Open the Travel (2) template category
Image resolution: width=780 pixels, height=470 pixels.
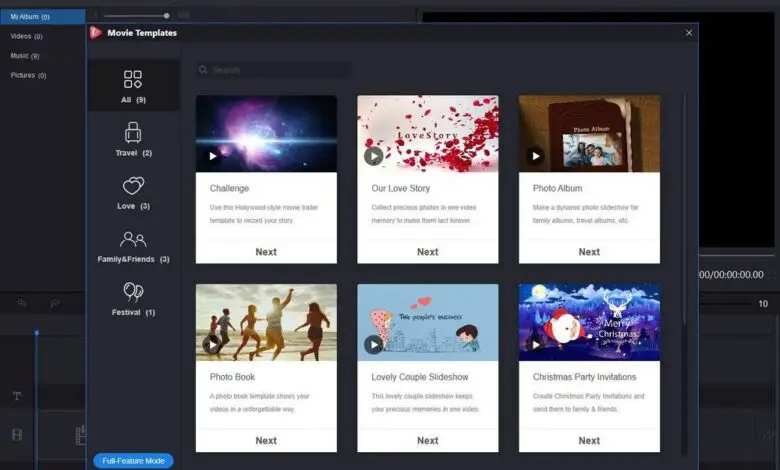point(133,140)
